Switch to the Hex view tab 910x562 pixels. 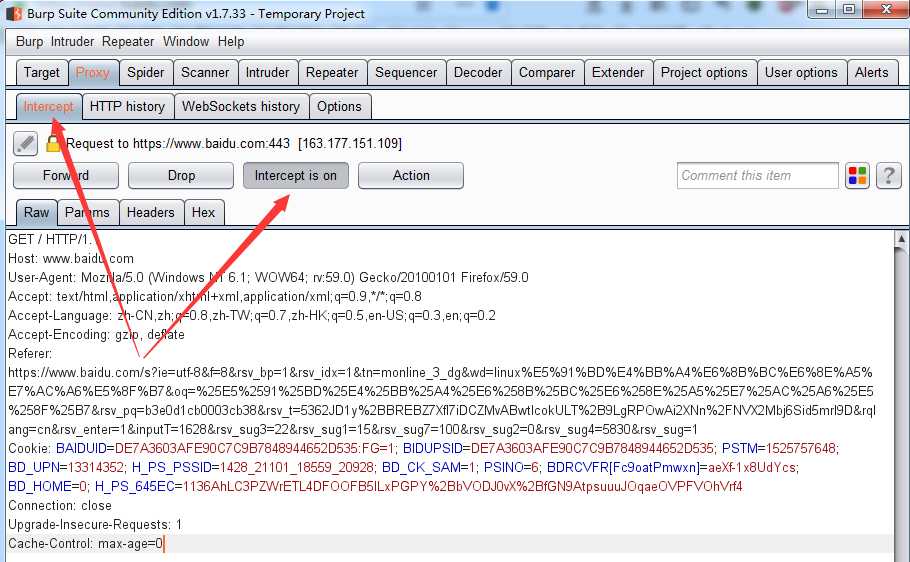tap(203, 212)
